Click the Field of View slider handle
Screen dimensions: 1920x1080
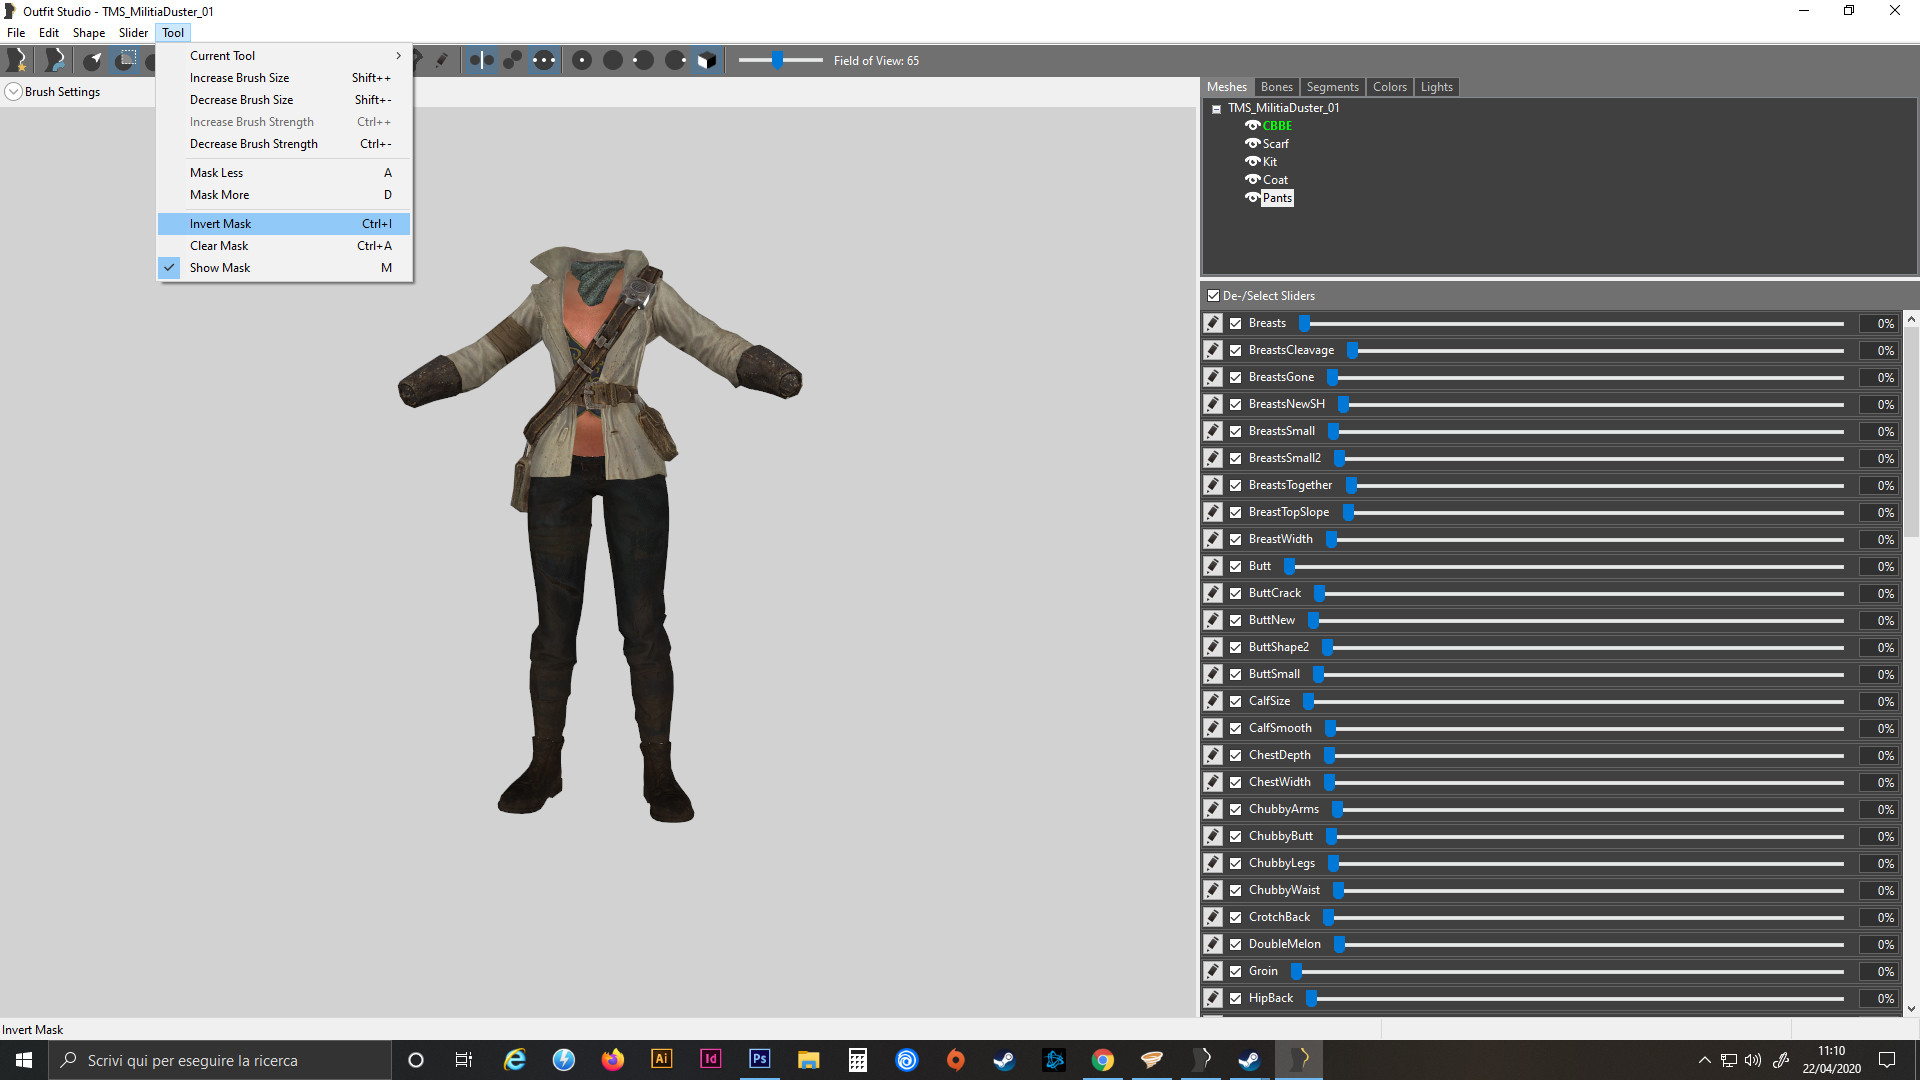pos(777,61)
